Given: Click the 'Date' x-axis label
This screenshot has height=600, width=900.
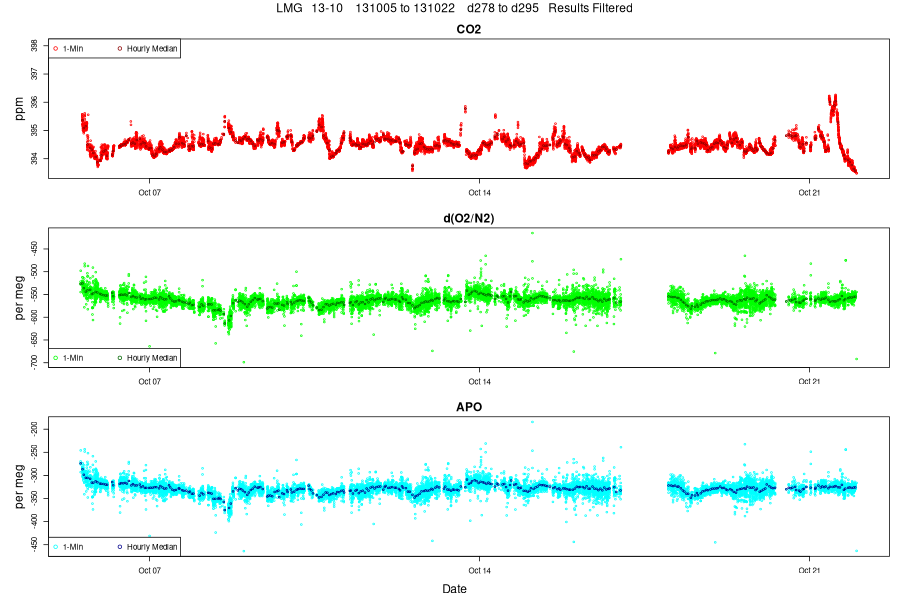Looking at the screenshot, I should (x=454, y=589).
